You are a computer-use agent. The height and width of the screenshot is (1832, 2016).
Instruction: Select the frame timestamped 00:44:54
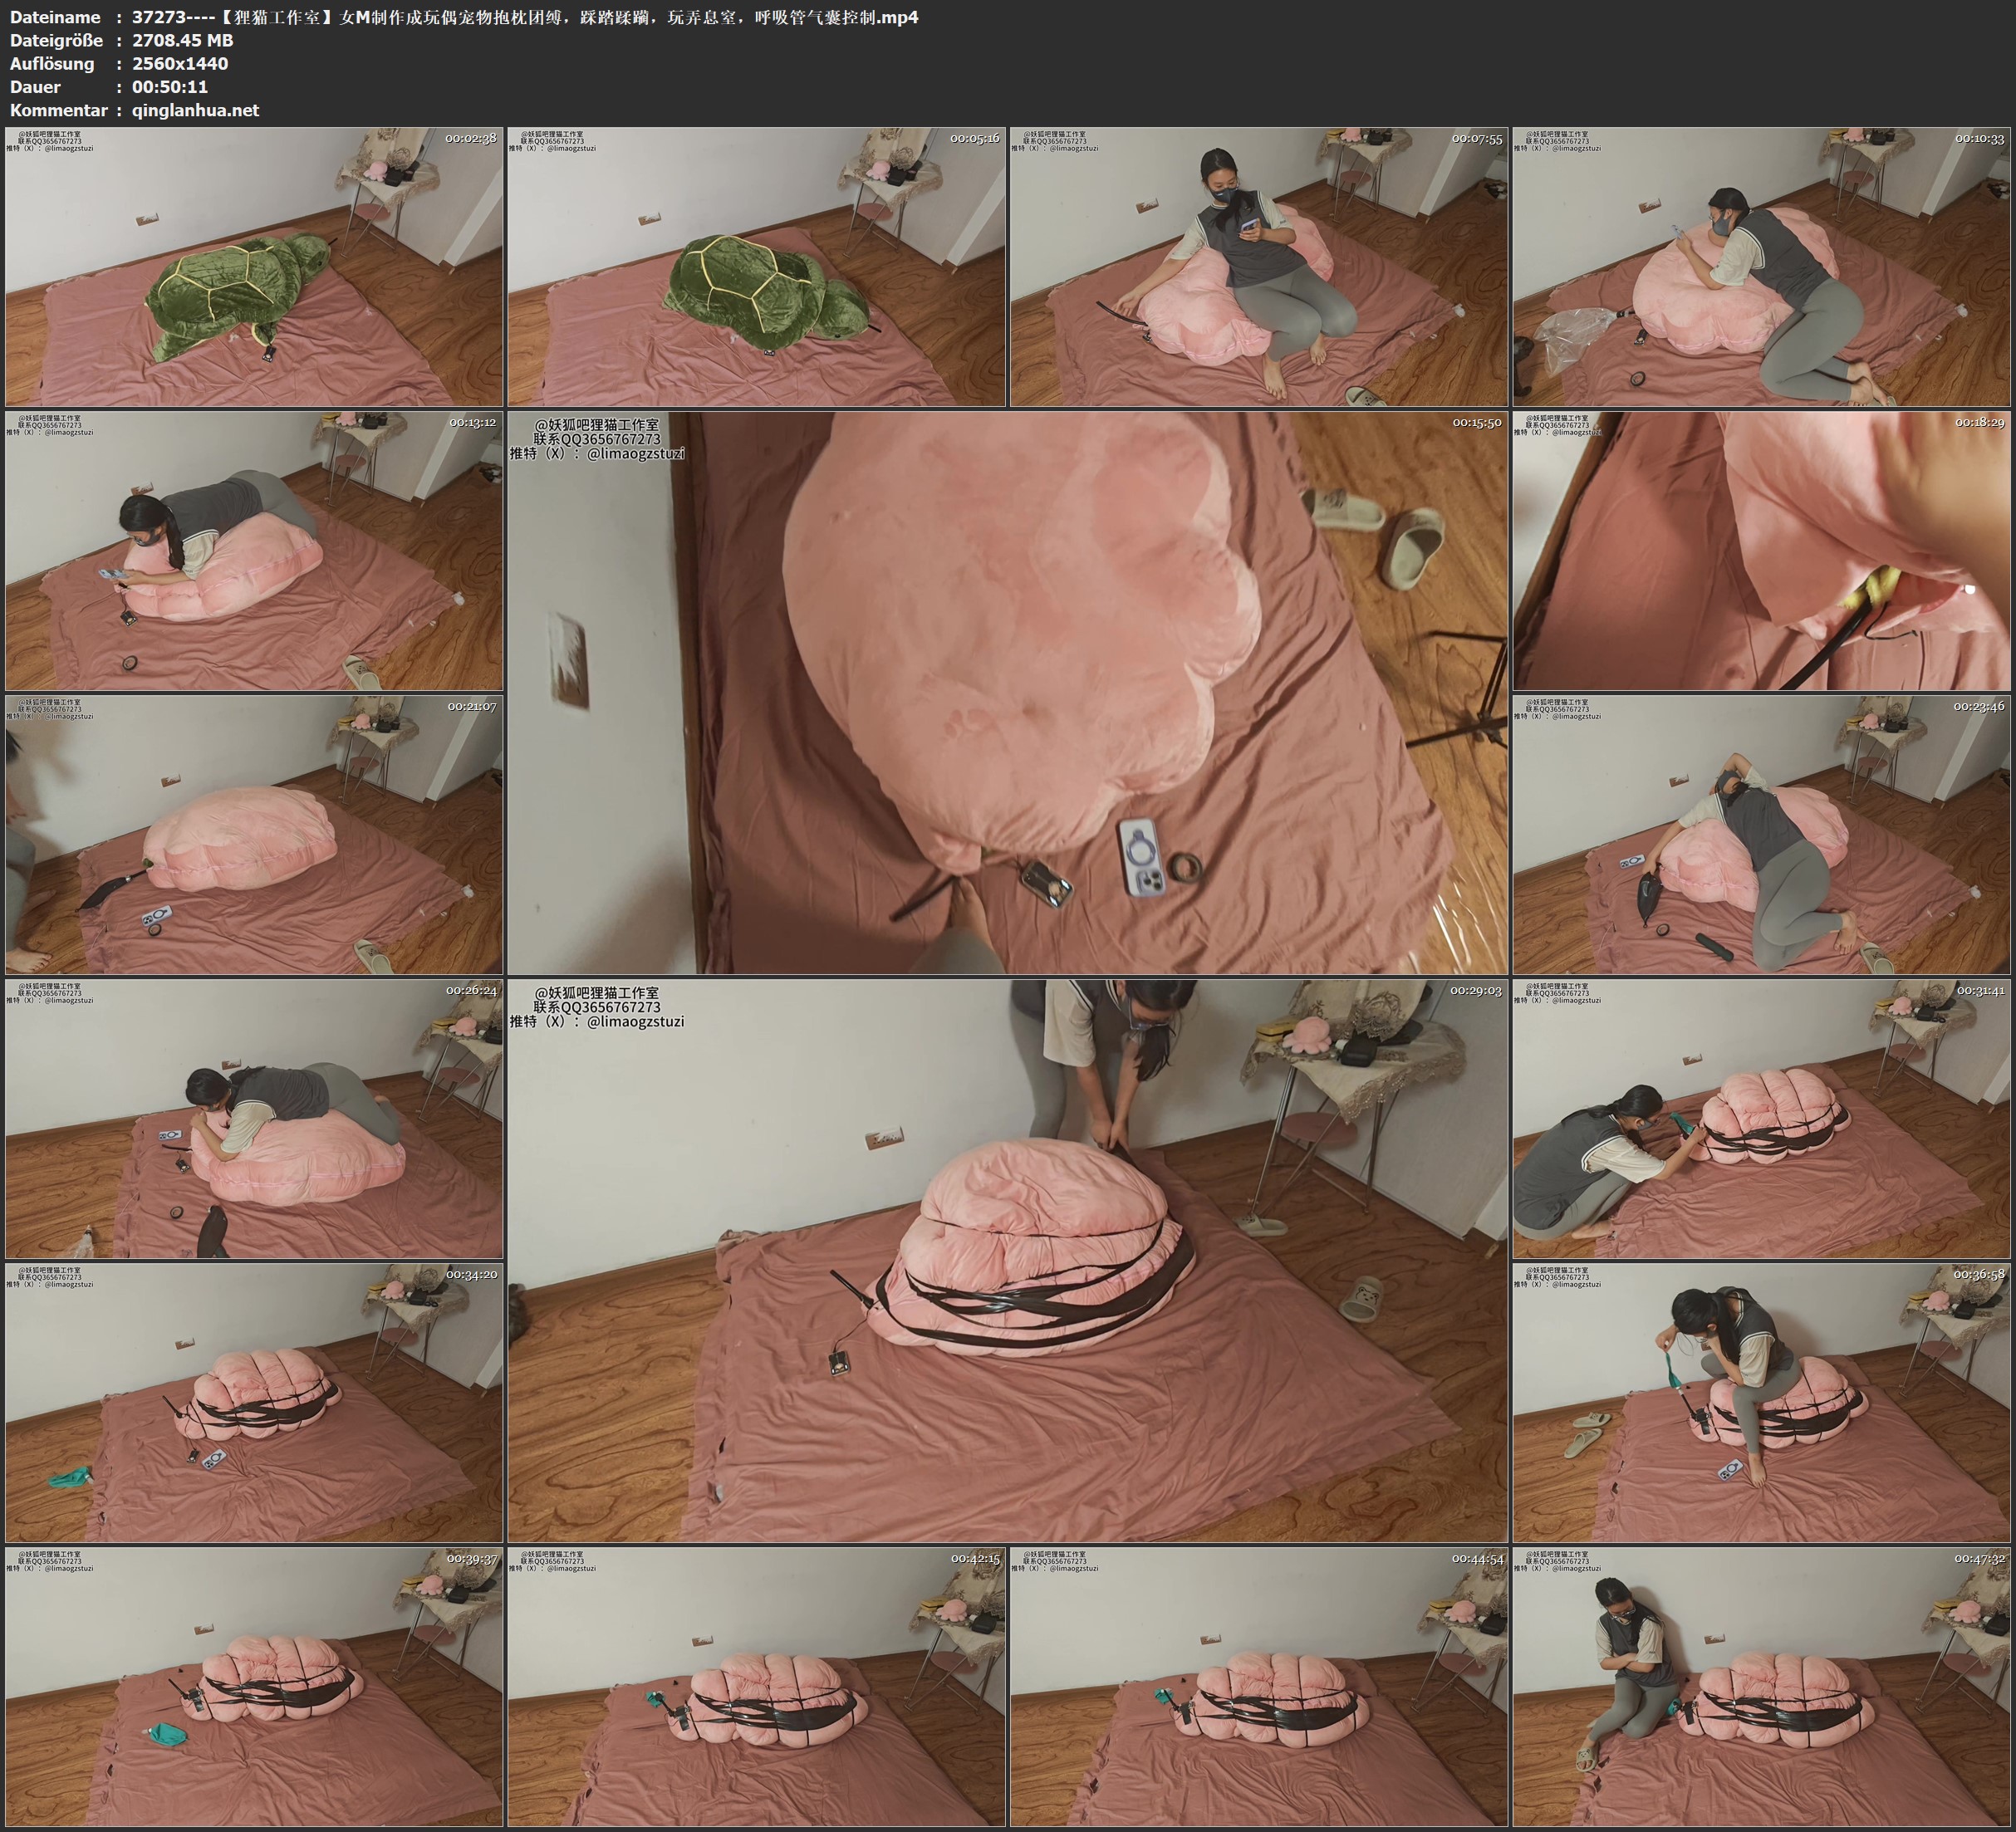click(x=1258, y=1686)
